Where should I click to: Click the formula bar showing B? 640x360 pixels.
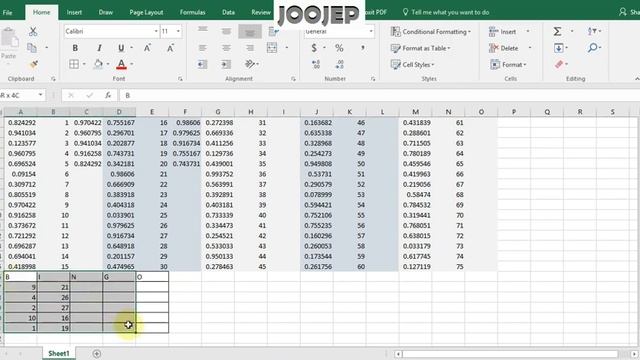tap(379, 95)
